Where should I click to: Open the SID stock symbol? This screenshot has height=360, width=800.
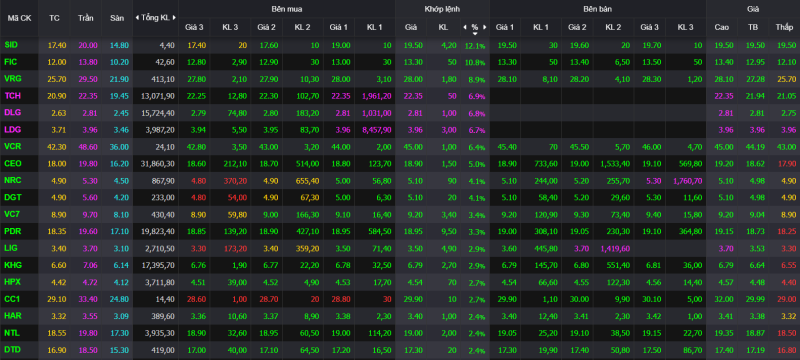pos(11,45)
